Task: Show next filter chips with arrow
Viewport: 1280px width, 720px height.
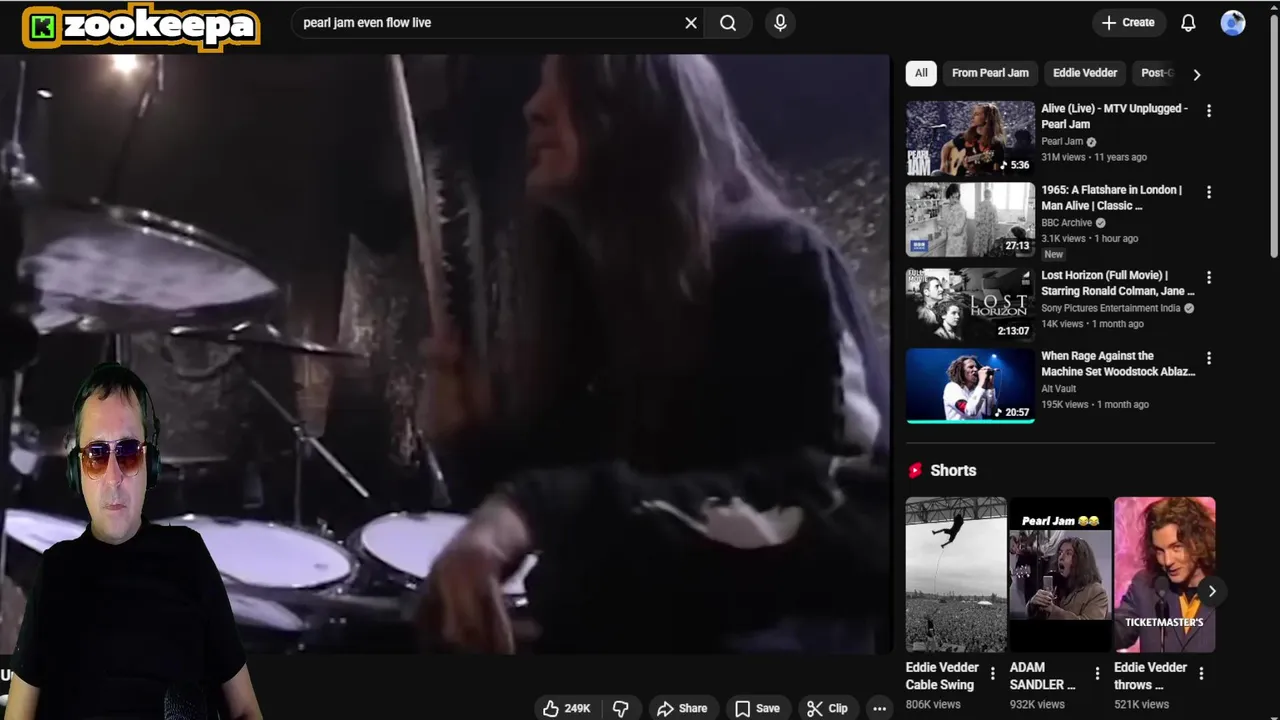Action: tap(1196, 73)
